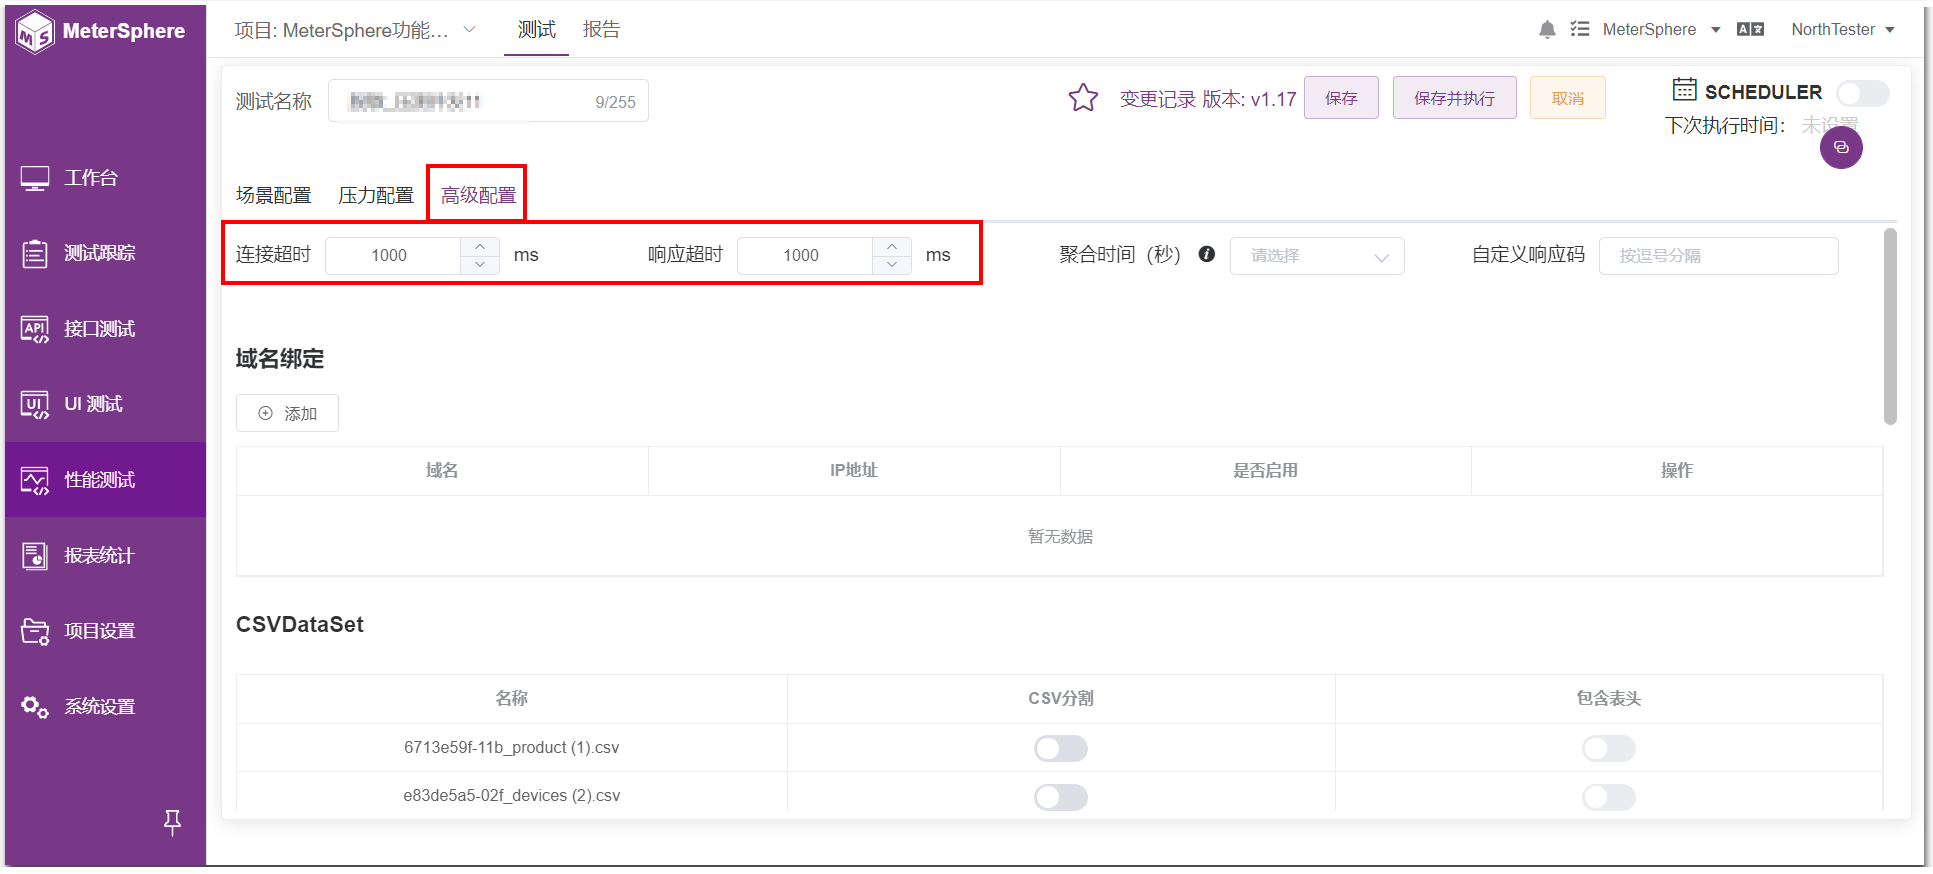Toggle CSV分割 for e83de5a5-02f_devices (2).csv
Screen dimensions: 1933x874
pos(1061,797)
